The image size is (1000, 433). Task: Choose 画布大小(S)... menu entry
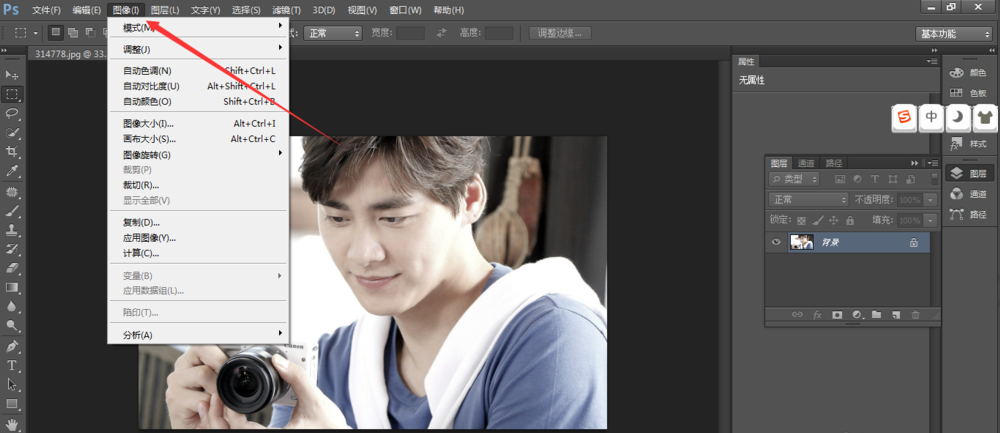pos(149,139)
